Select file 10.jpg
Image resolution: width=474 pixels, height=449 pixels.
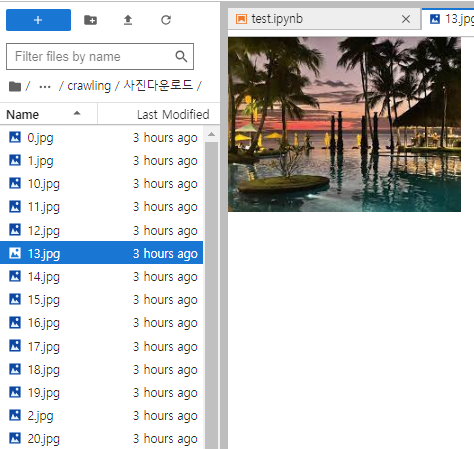(101, 184)
